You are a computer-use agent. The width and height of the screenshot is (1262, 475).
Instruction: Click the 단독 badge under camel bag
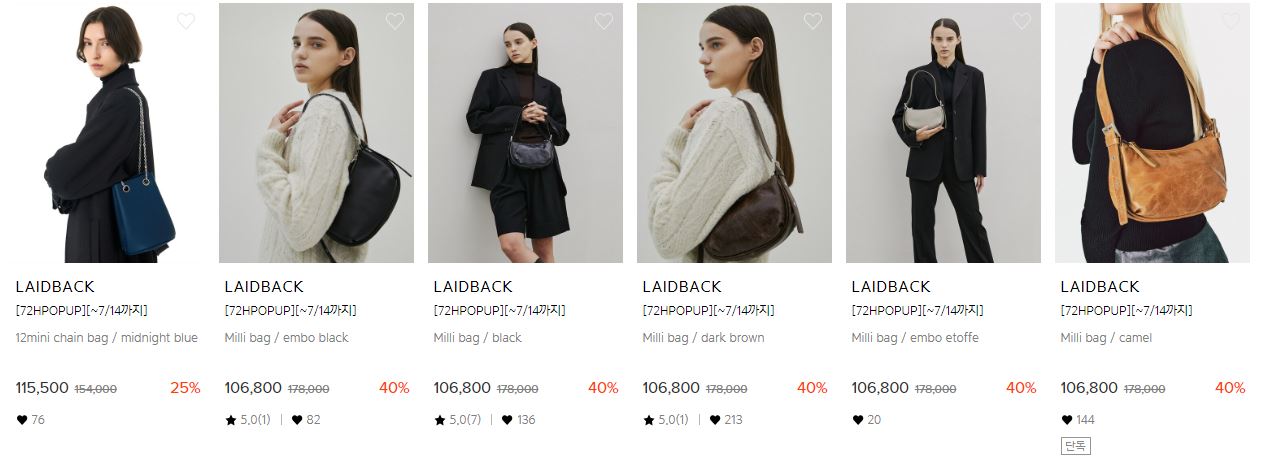tap(1075, 446)
